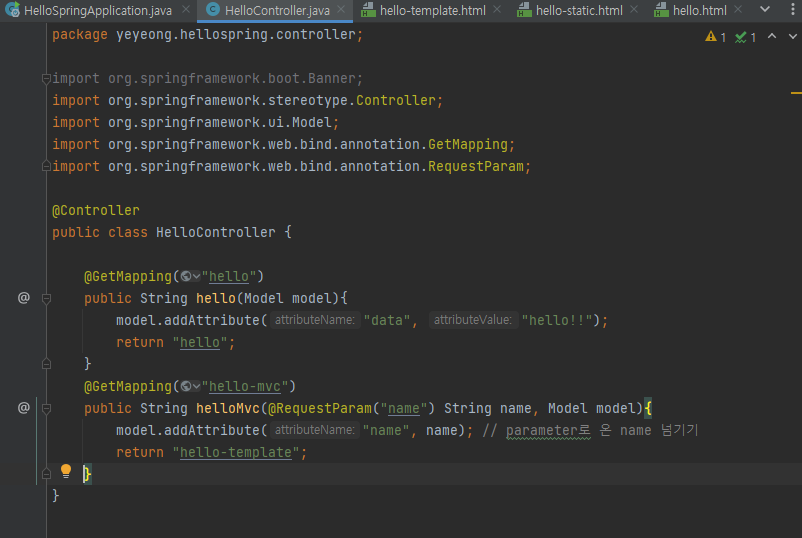Image resolution: width=802 pixels, height=538 pixels.
Task: Switch to HelloSpringApplication.java tab
Action: click(98, 10)
